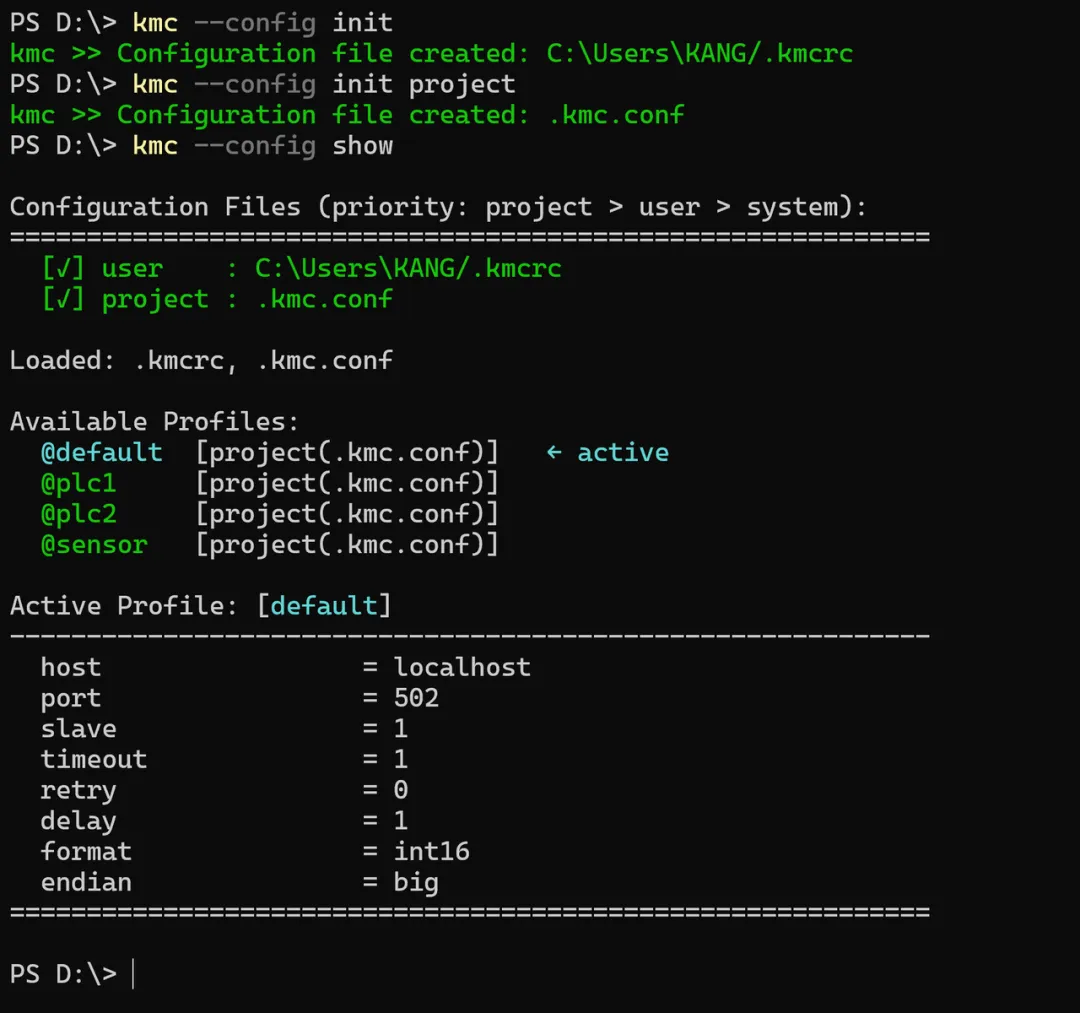This screenshot has height=1013, width=1080.
Task: Click the int16 format value
Action: [431, 851]
